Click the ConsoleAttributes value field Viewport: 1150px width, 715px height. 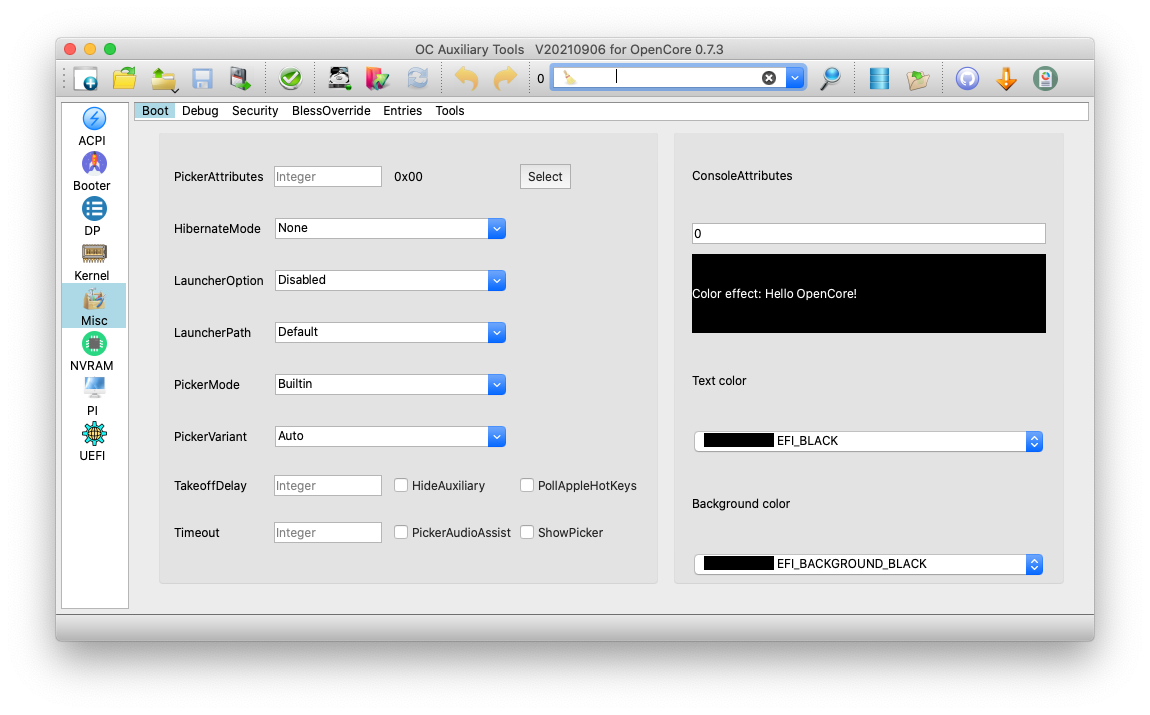click(x=868, y=233)
